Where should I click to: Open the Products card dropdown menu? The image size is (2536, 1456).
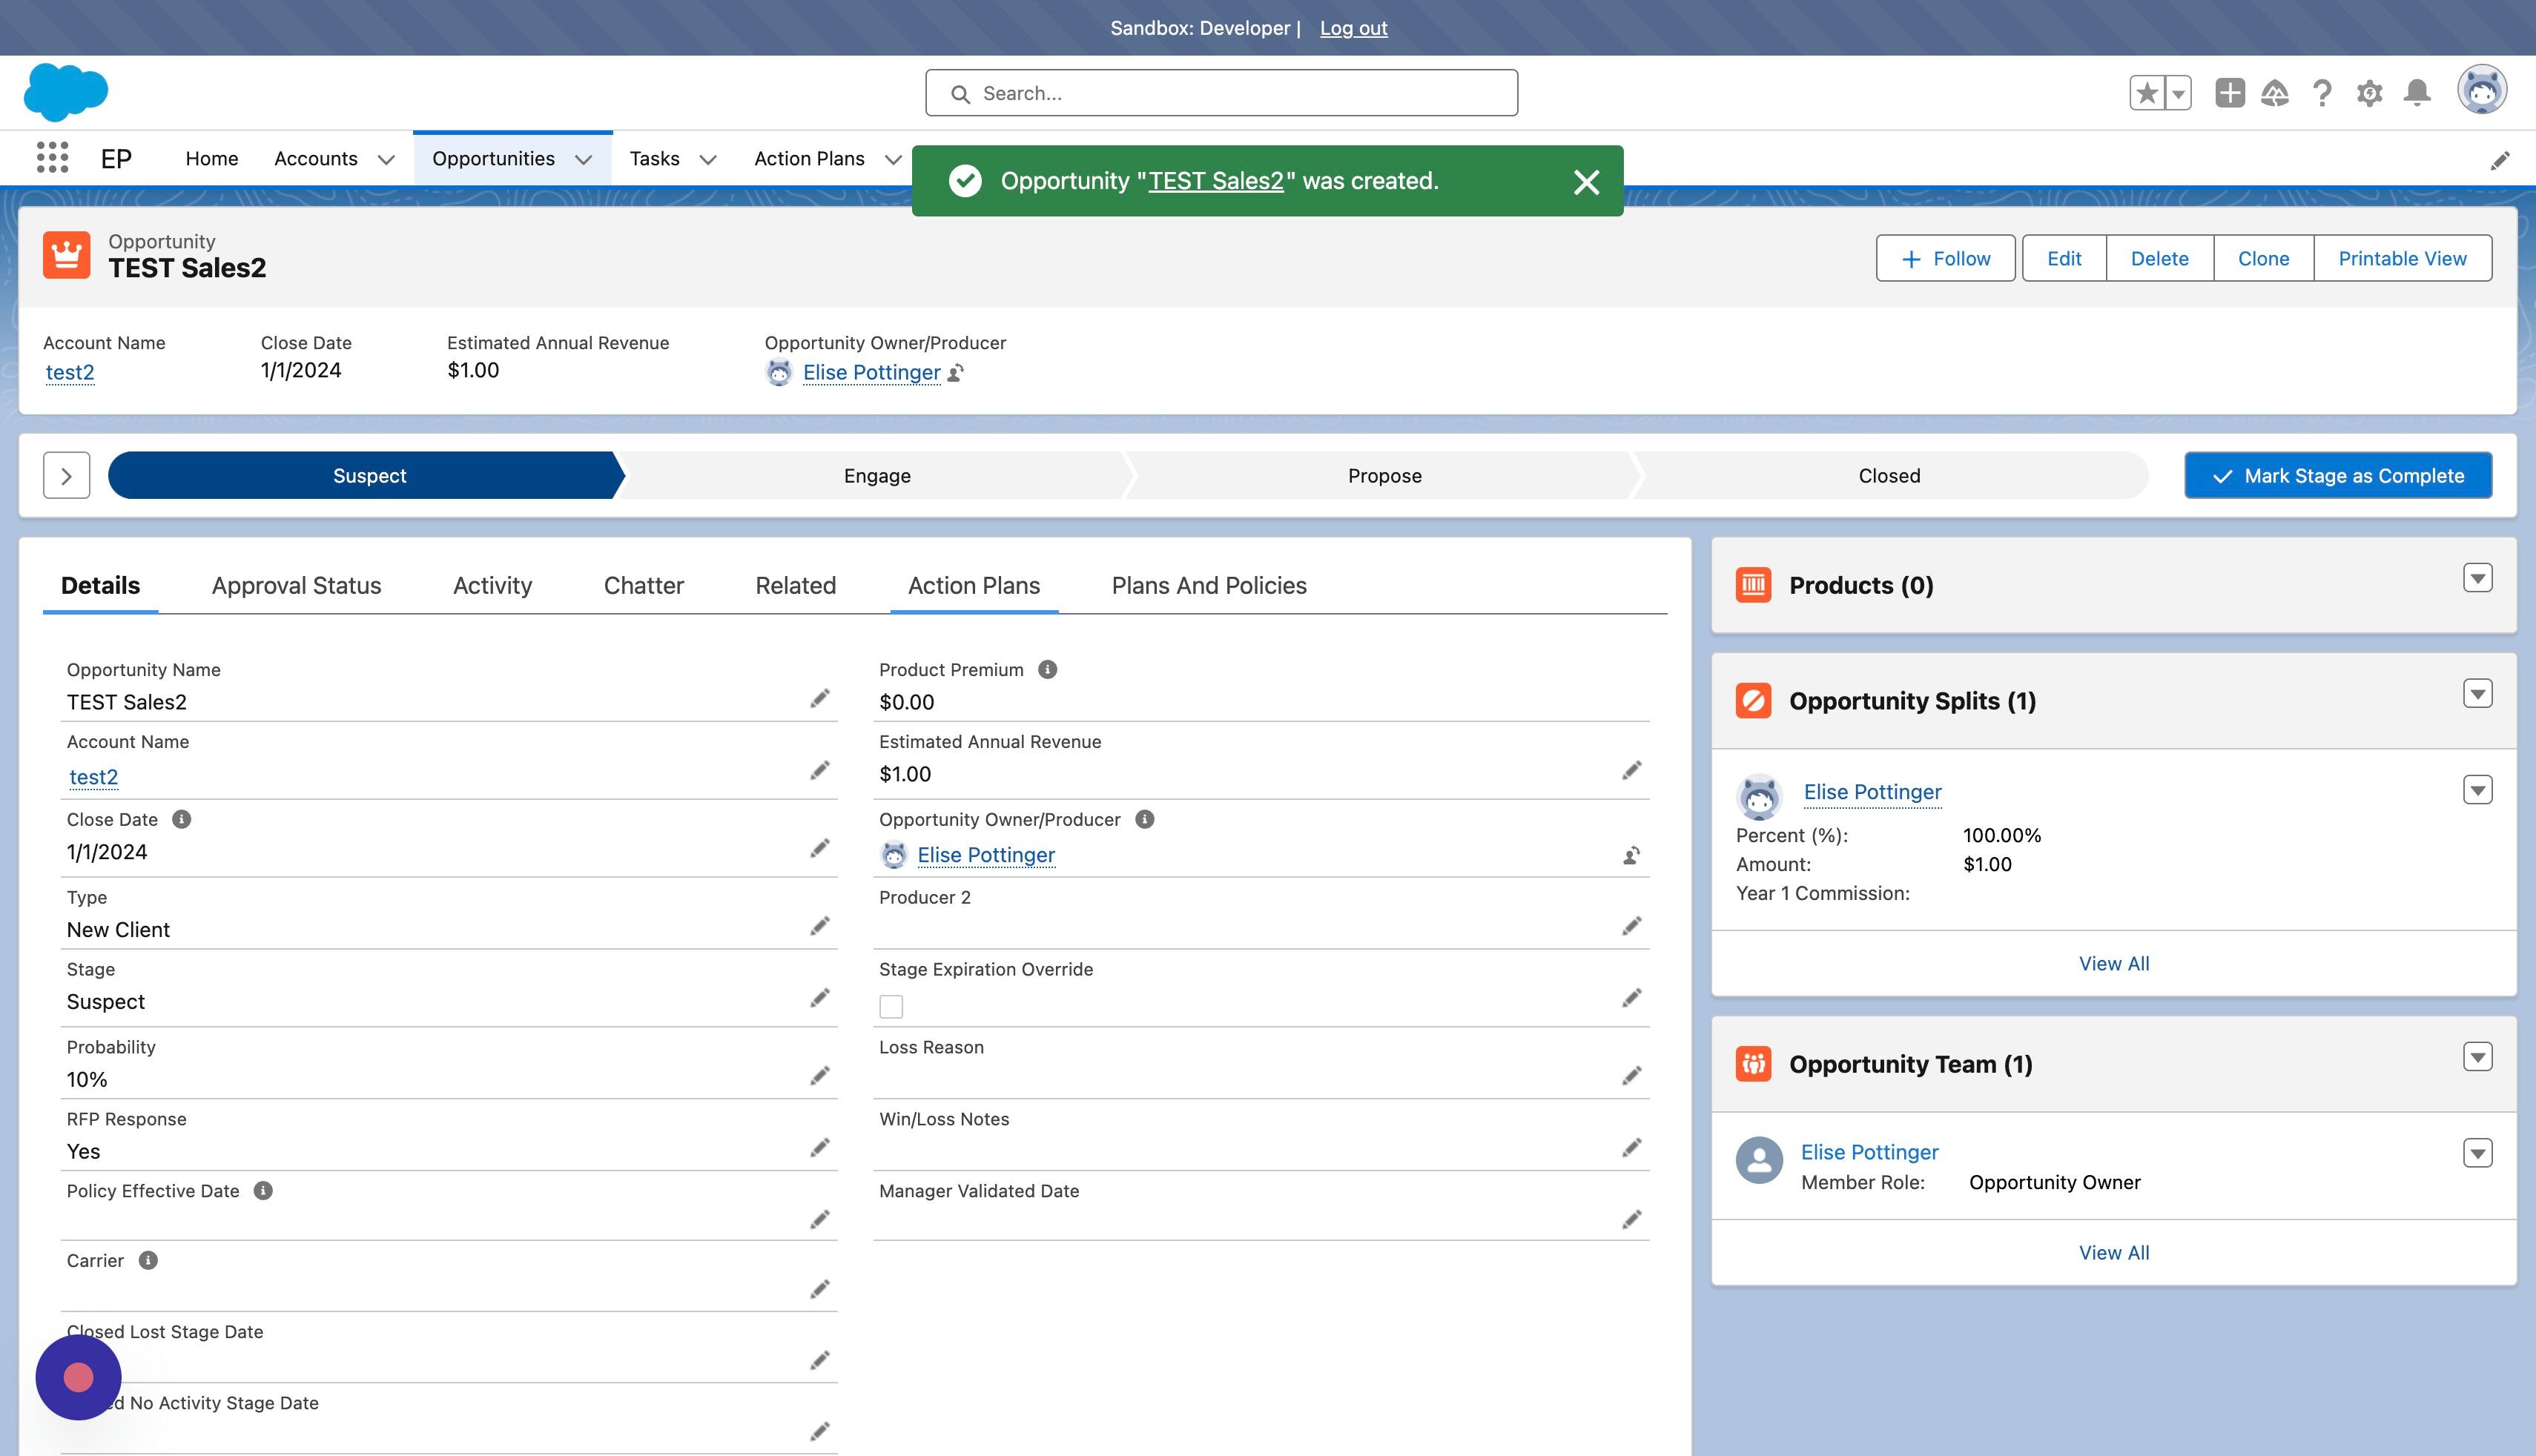[x=2477, y=578]
